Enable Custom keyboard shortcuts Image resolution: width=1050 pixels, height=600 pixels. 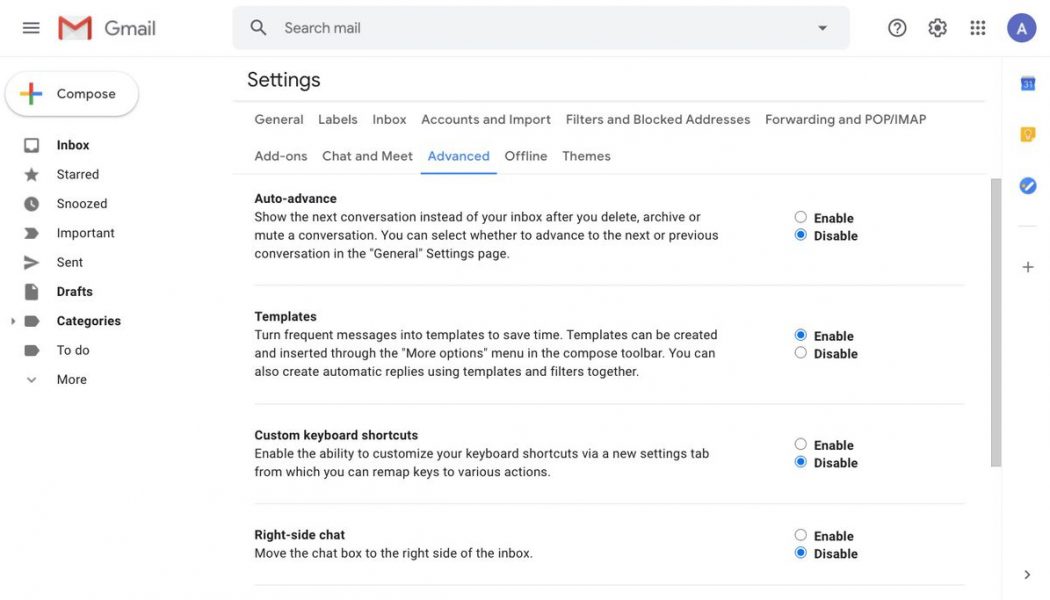coord(799,442)
